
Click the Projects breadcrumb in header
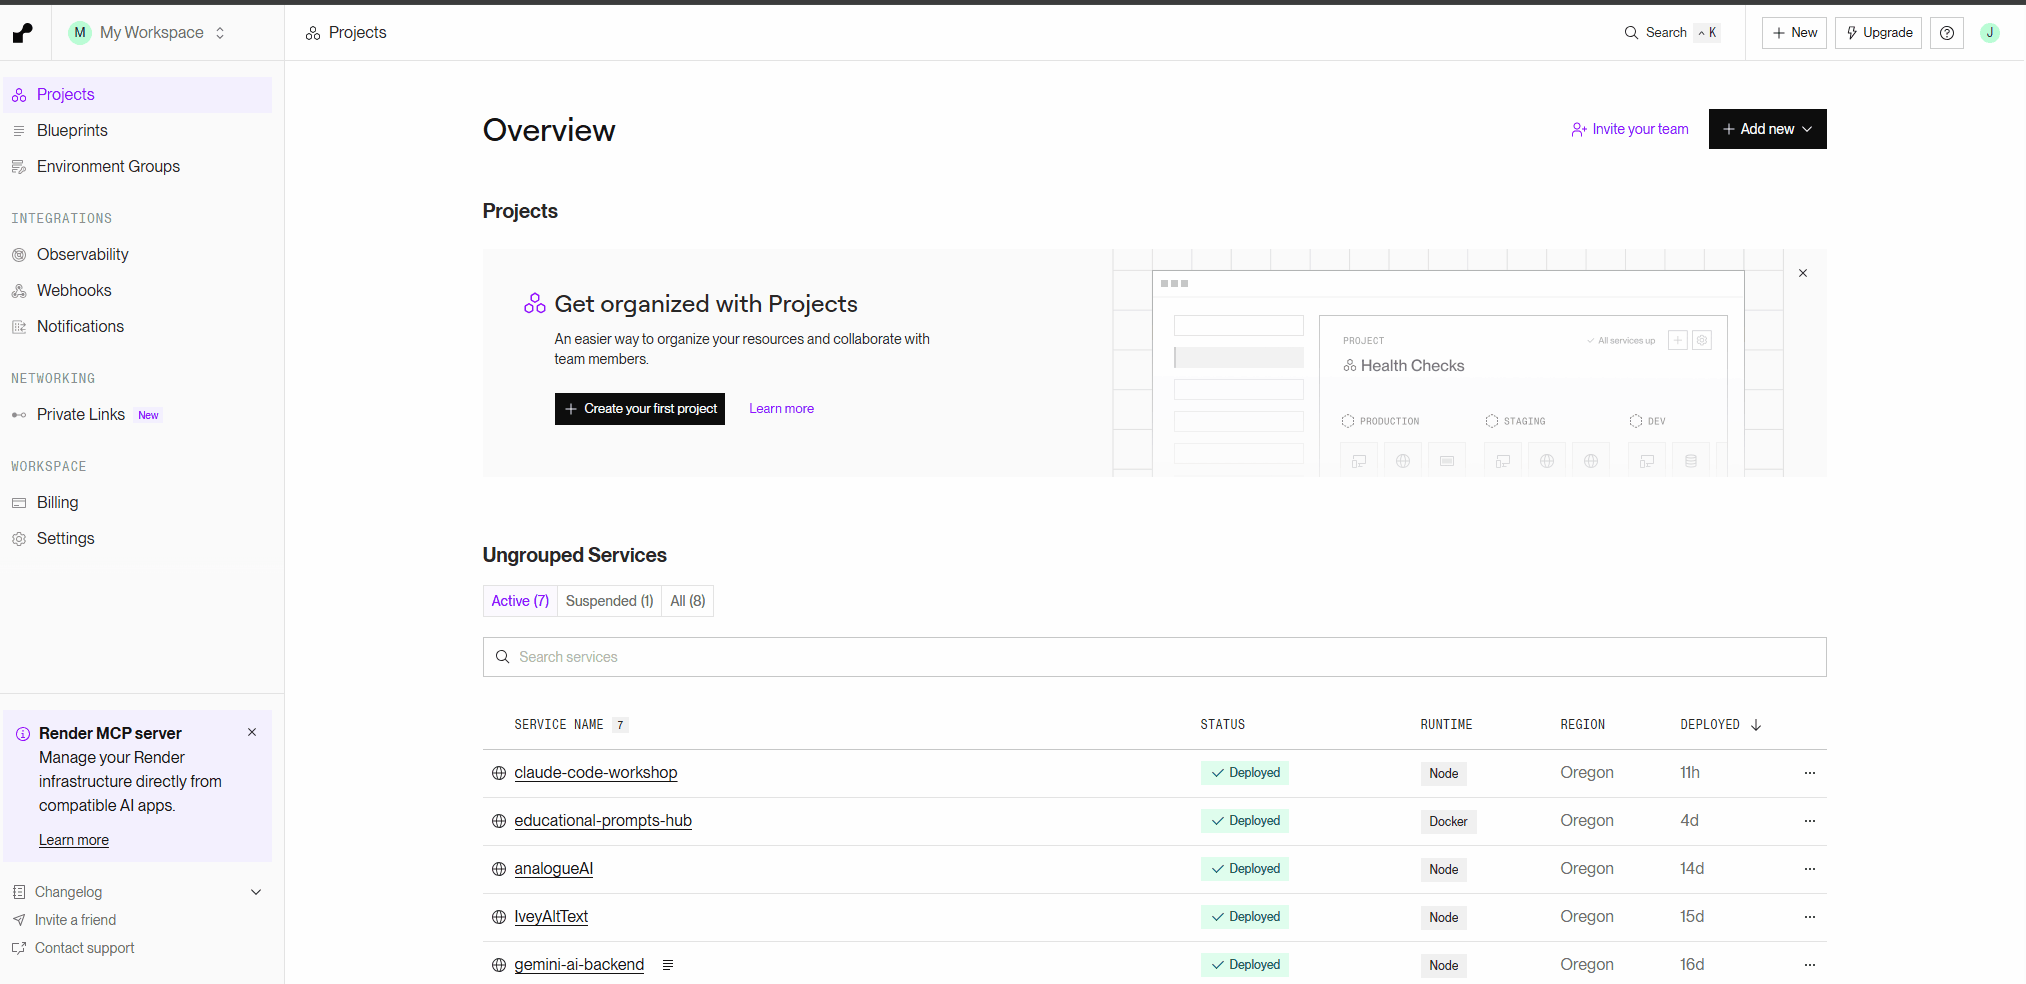click(x=346, y=33)
